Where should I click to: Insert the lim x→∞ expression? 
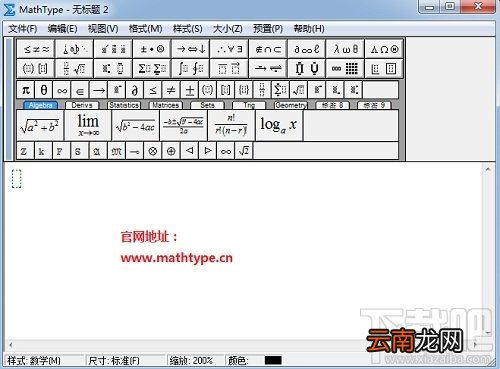(88, 125)
